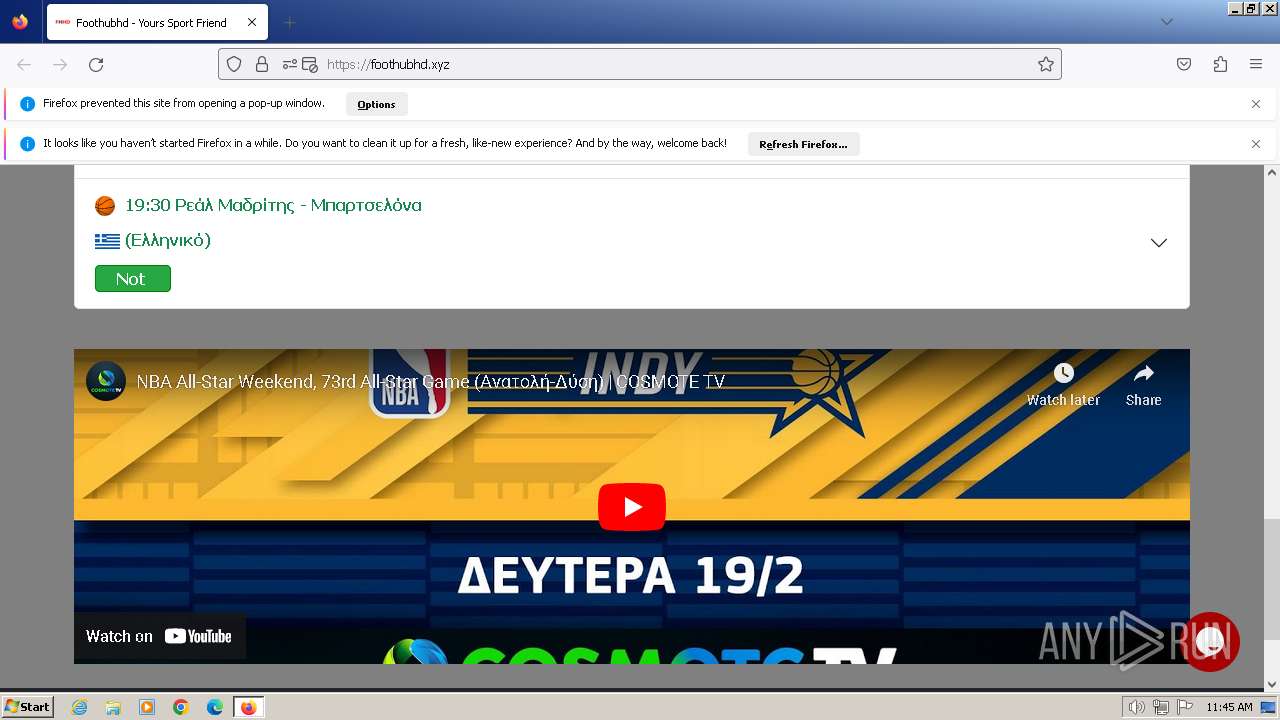Open a new tab with the plus icon
The height and width of the screenshot is (720, 1280).
[289, 22]
